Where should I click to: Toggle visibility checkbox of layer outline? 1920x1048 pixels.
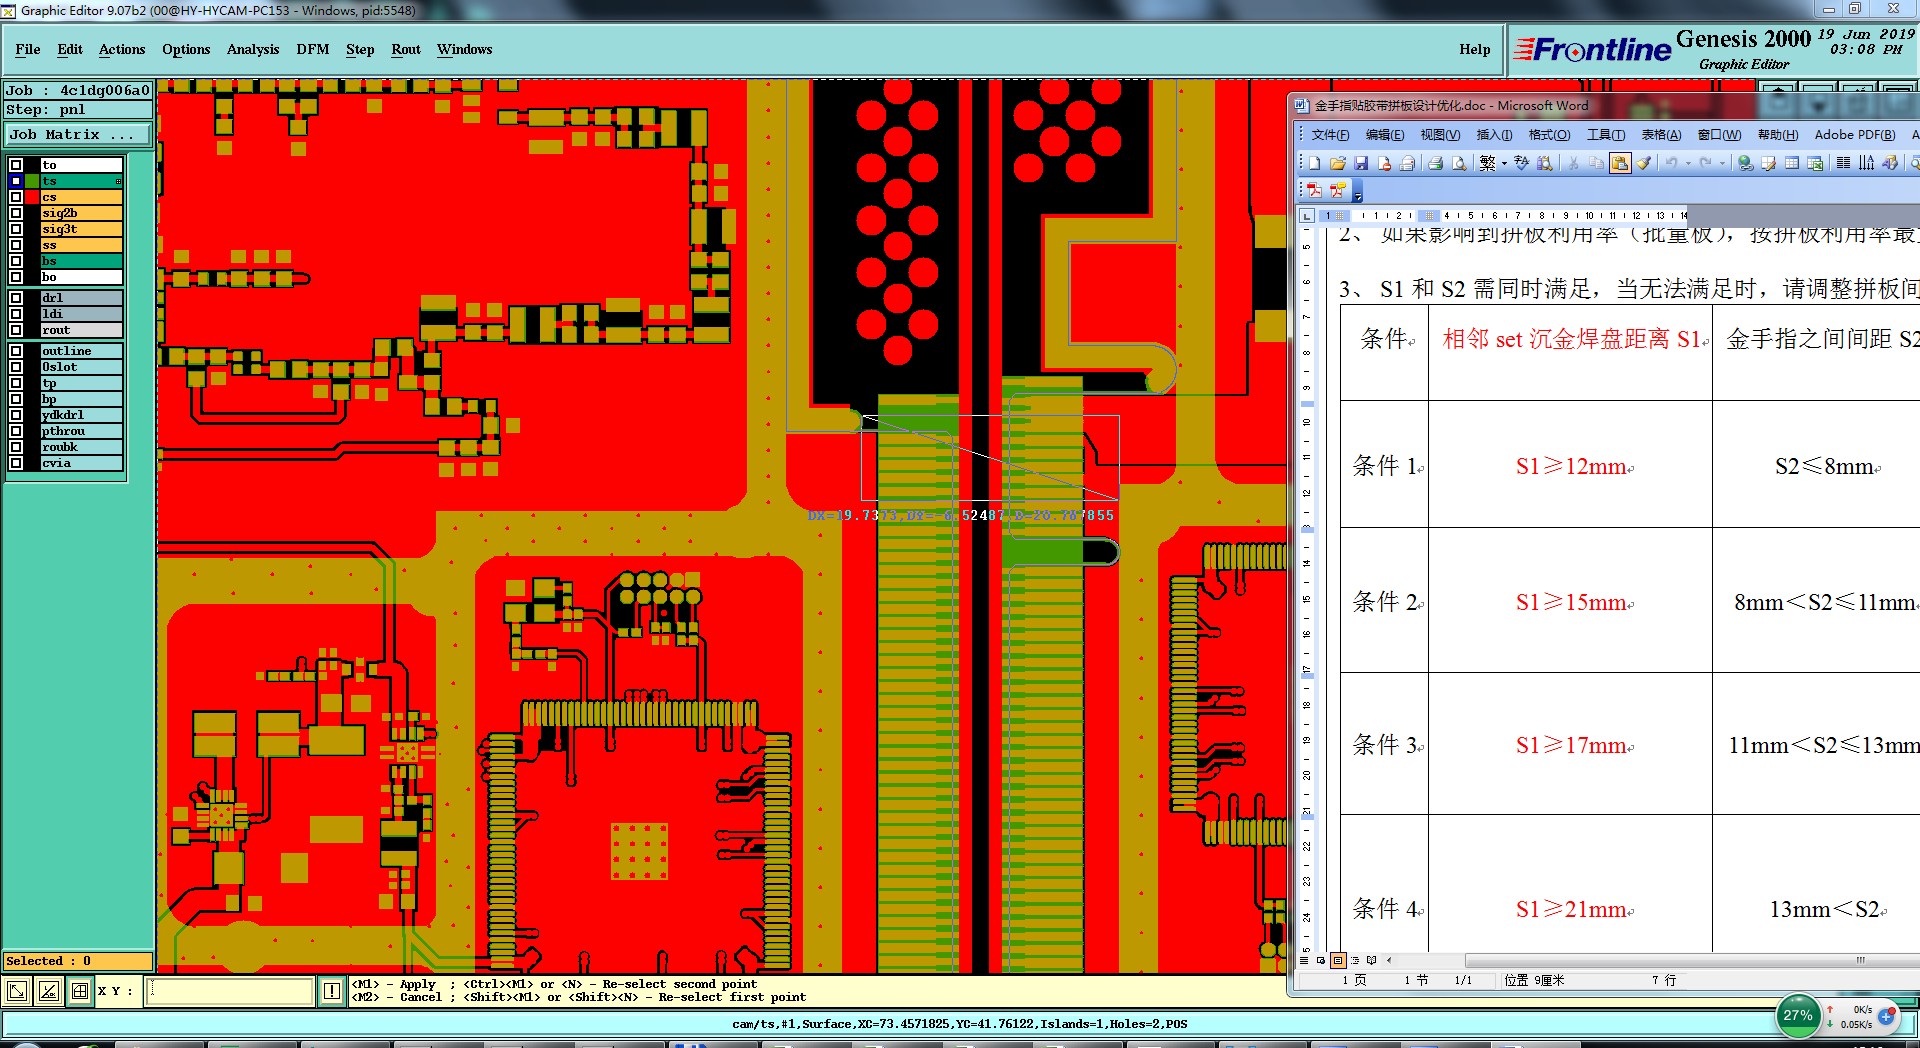coord(16,351)
